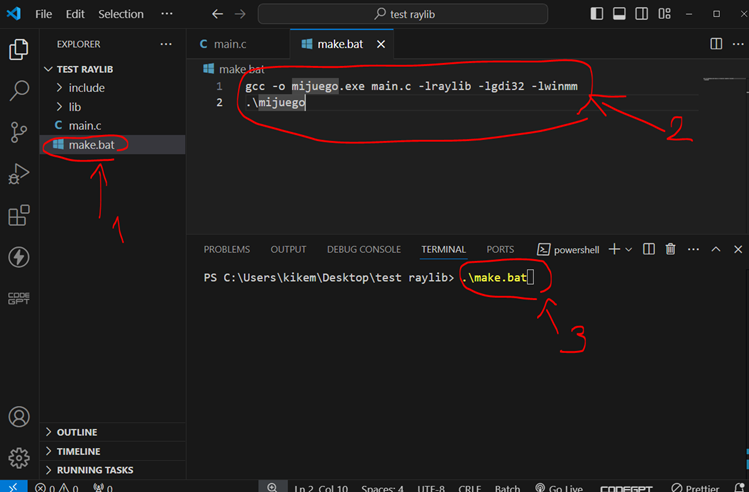Maximize the panel with the up chevron
The width and height of the screenshot is (749, 492).
point(715,249)
